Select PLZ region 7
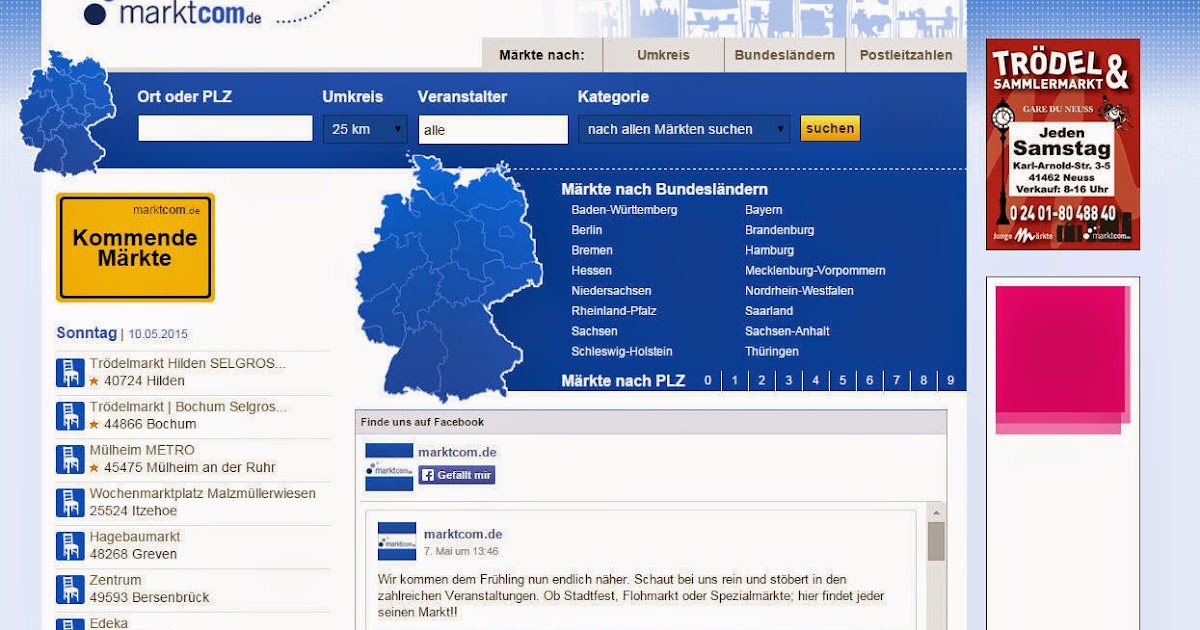 [897, 380]
